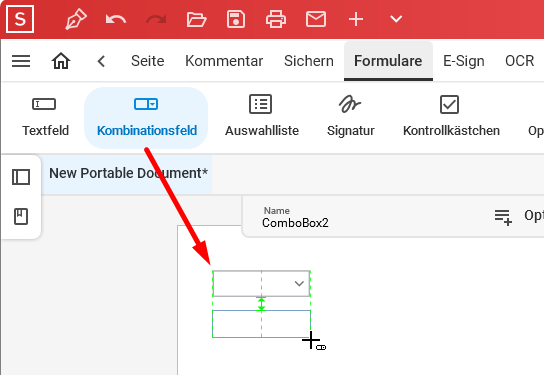Save the document using the floppy icon
The width and height of the screenshot is (544, 375).
236,19
